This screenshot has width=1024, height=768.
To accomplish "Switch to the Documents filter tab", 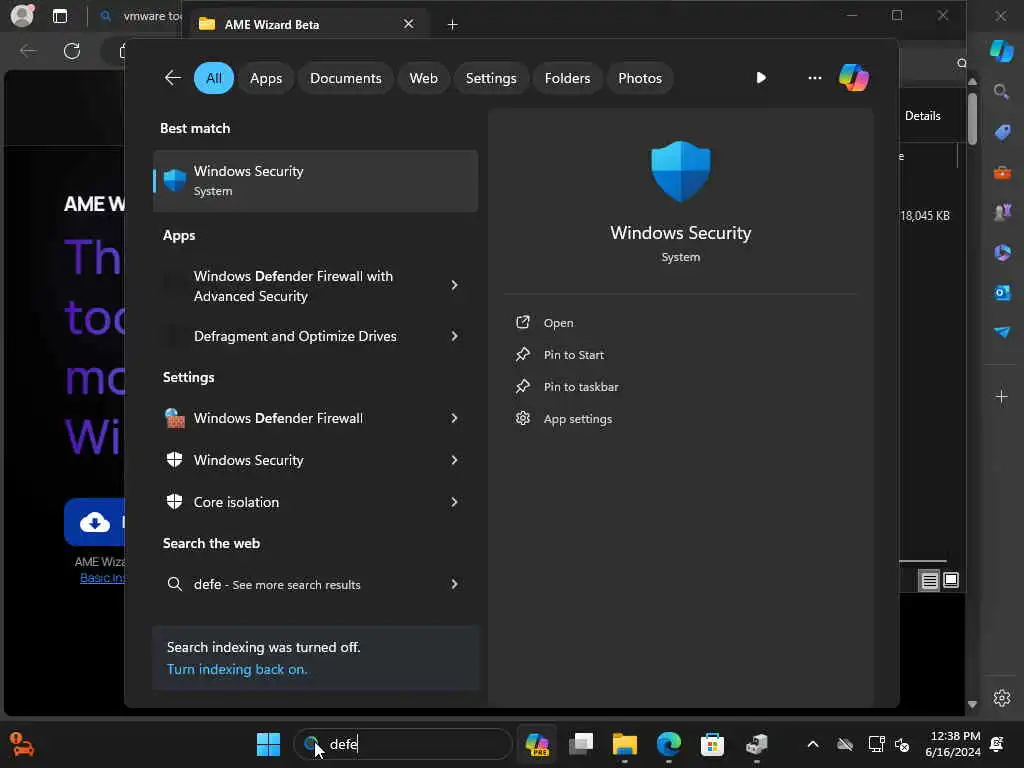I will (345, 78).
